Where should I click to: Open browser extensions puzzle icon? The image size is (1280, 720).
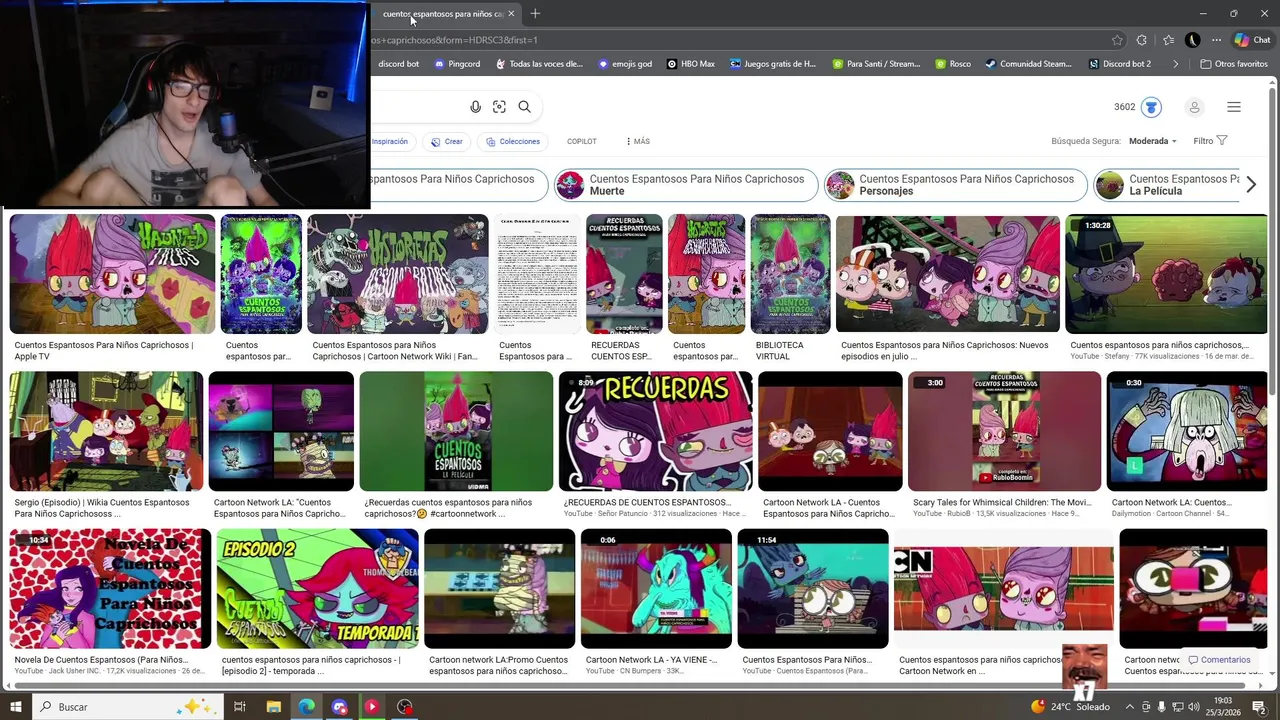coord(1142,40)
